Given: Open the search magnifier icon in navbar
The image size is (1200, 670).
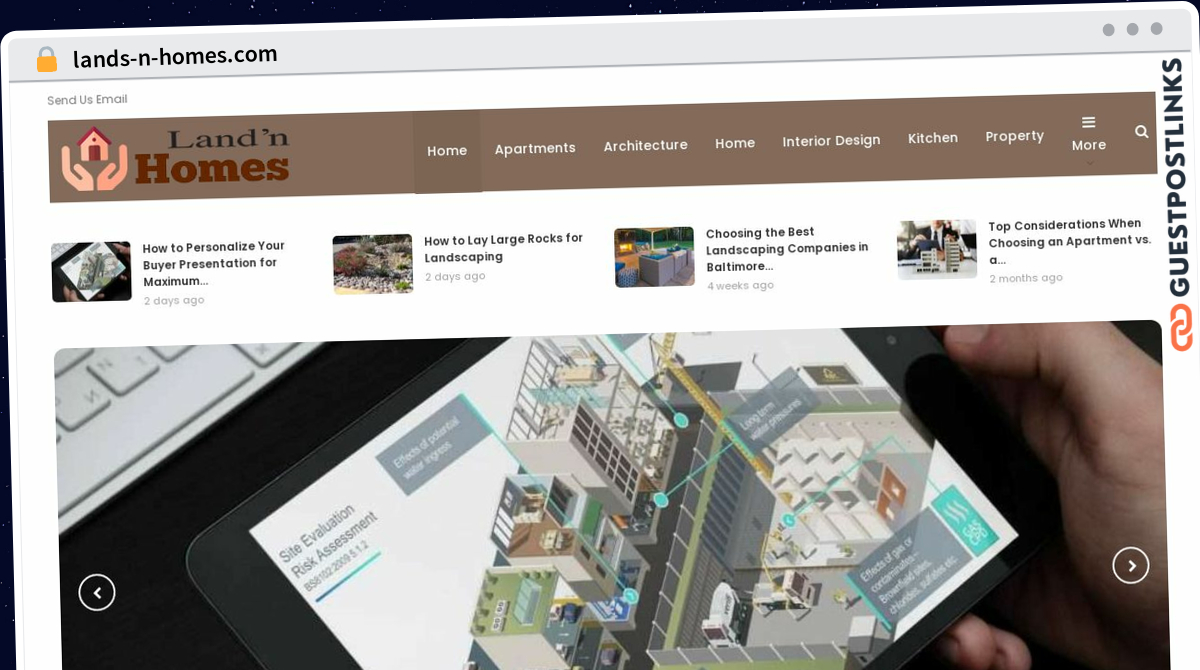Looking at the screenshot, I should (1141, 131).
